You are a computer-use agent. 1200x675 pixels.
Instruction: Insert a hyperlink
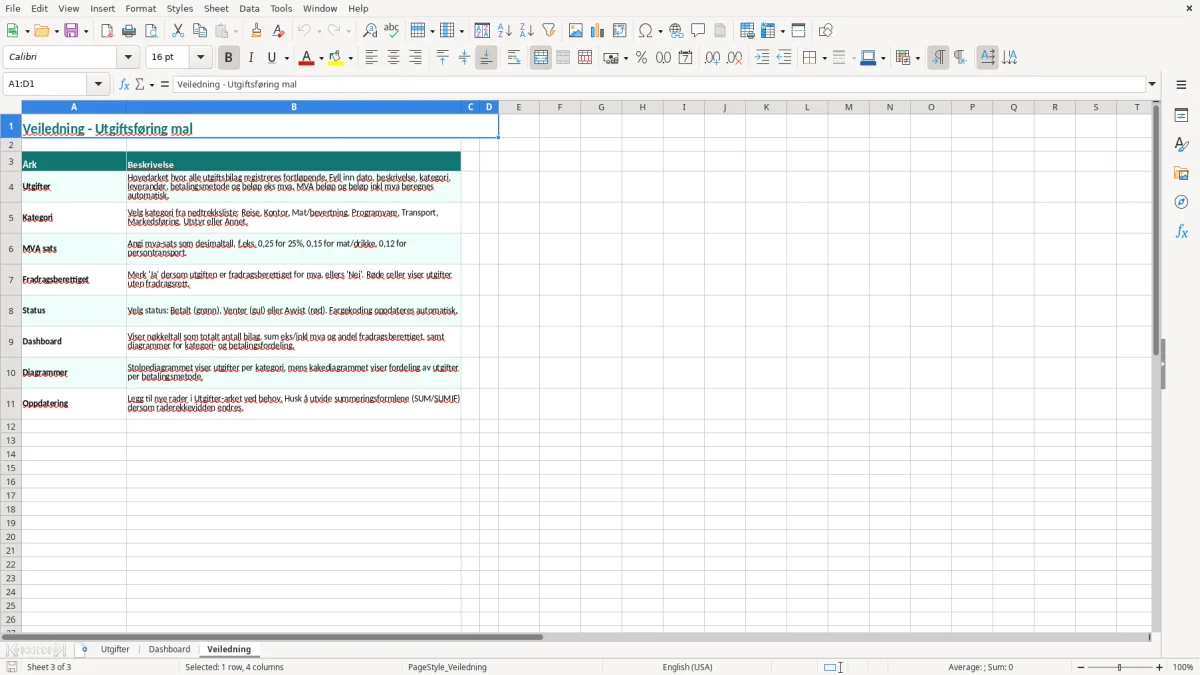tap(677, 31)
